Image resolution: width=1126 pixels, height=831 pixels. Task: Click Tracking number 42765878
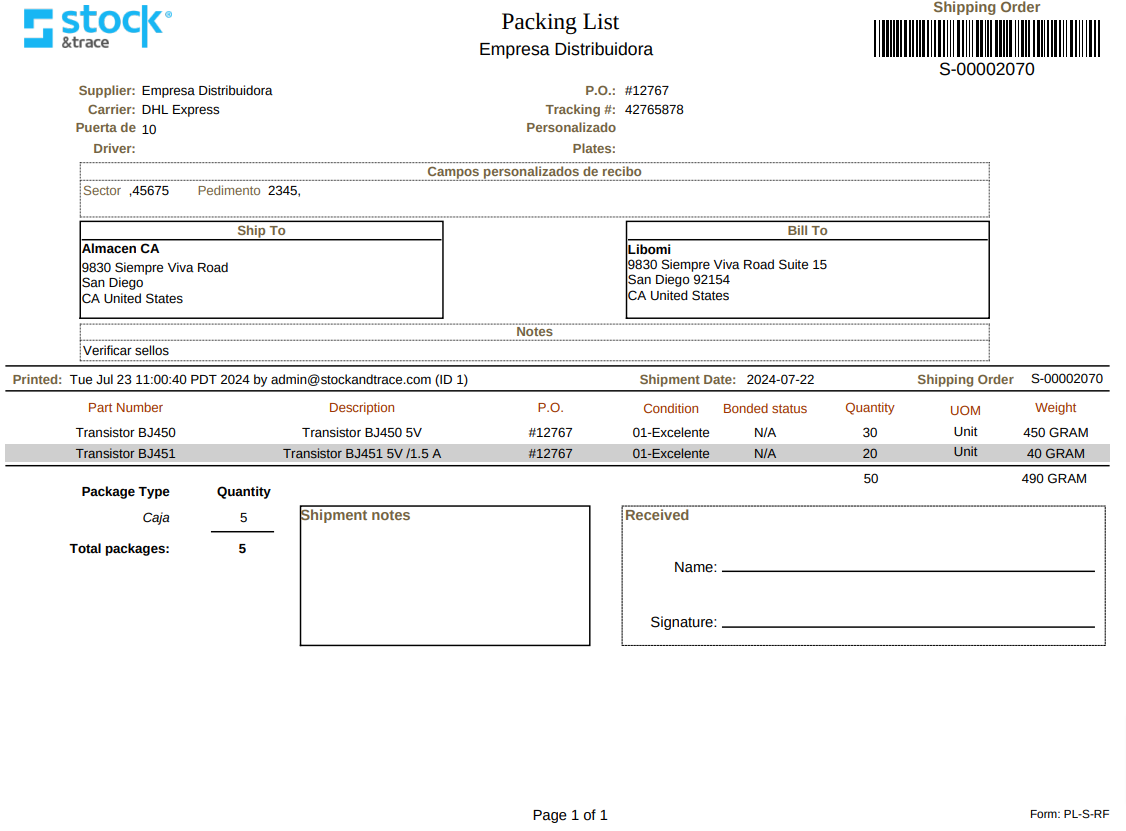[654, 110]
